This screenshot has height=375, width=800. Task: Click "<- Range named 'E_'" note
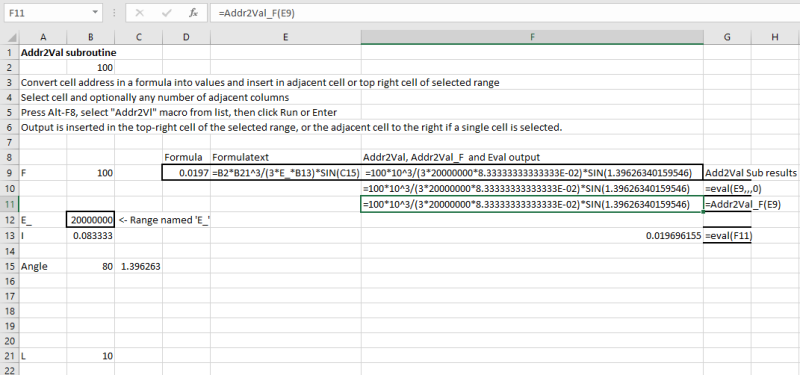coord(164,220)
